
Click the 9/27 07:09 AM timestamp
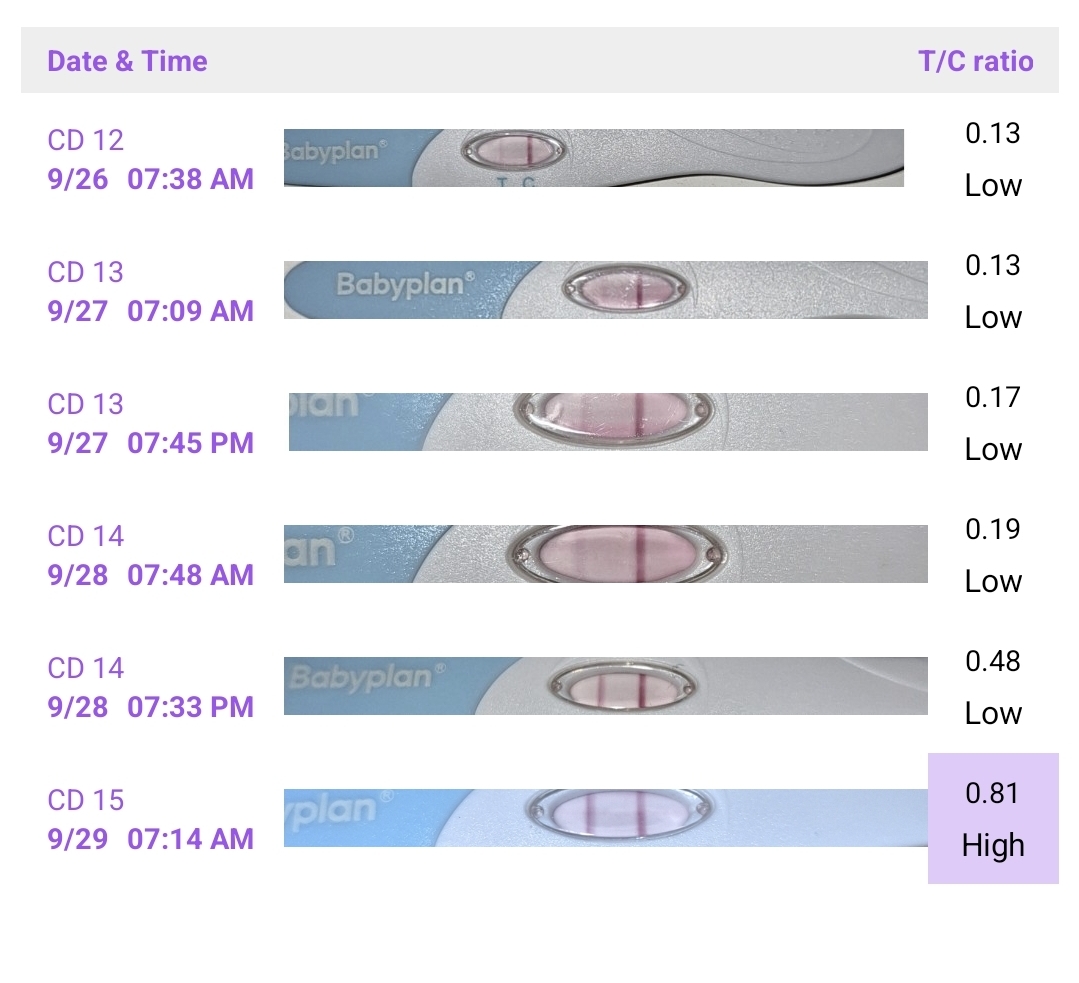(x=151, y=311)
